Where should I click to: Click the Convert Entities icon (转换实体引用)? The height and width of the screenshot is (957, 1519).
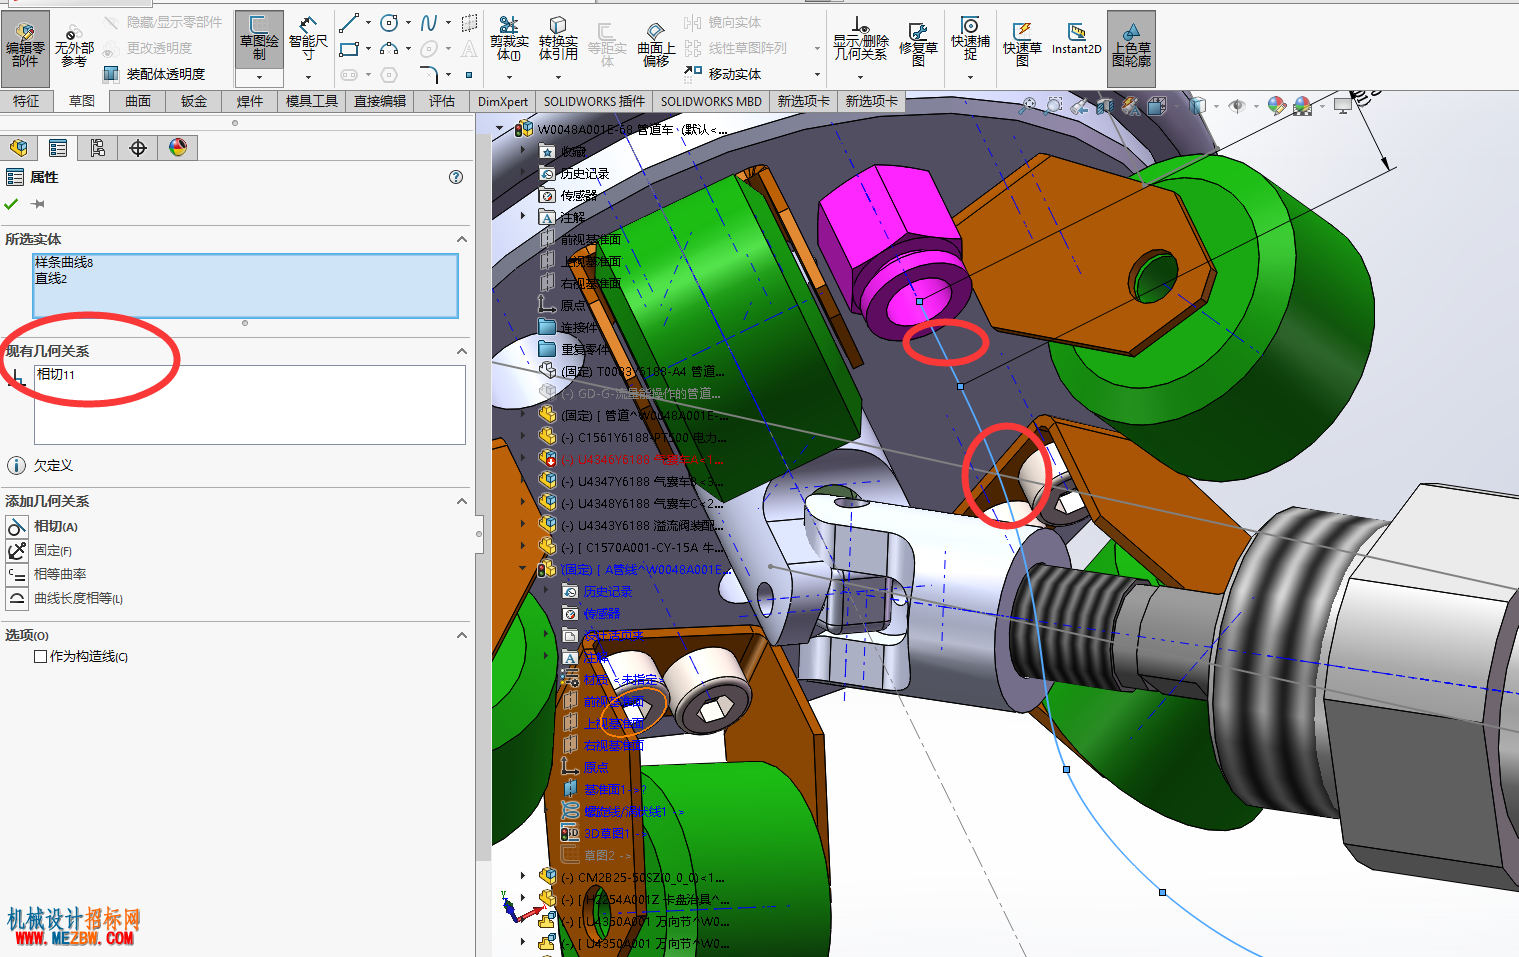[x=558, y=40]
